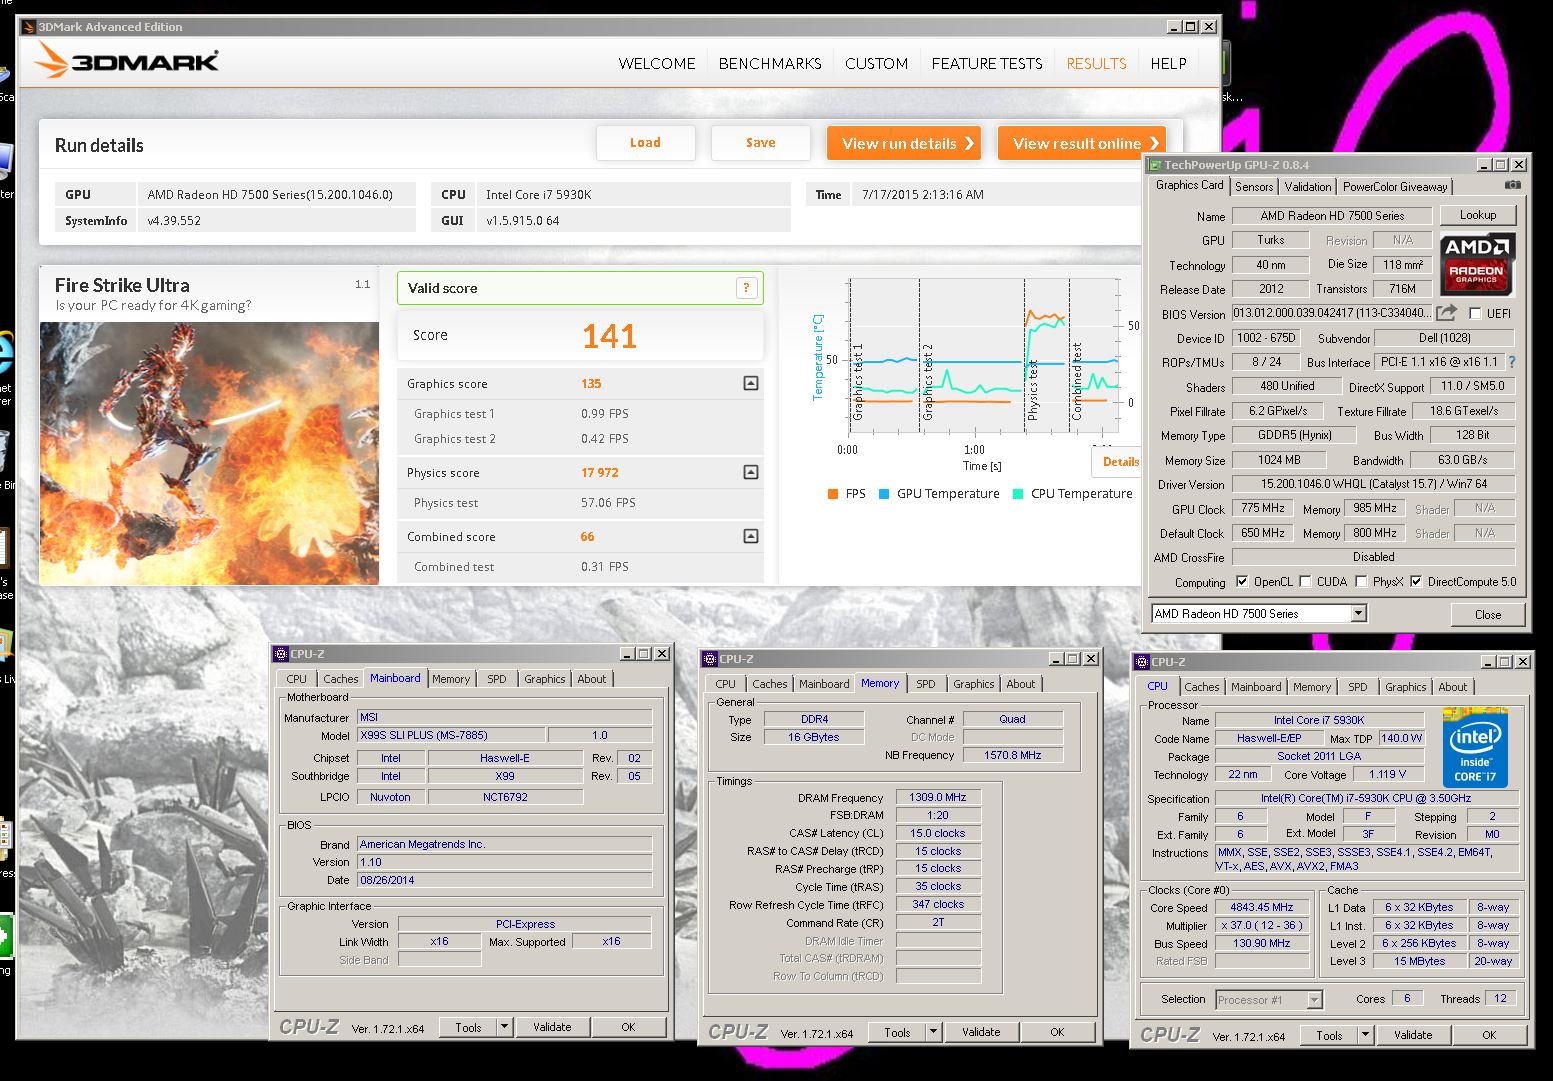Select the SPD tab in the Memory CPU-Z window
The width and height of the screenshot is (1553, 1081).
tap(926, 684)
